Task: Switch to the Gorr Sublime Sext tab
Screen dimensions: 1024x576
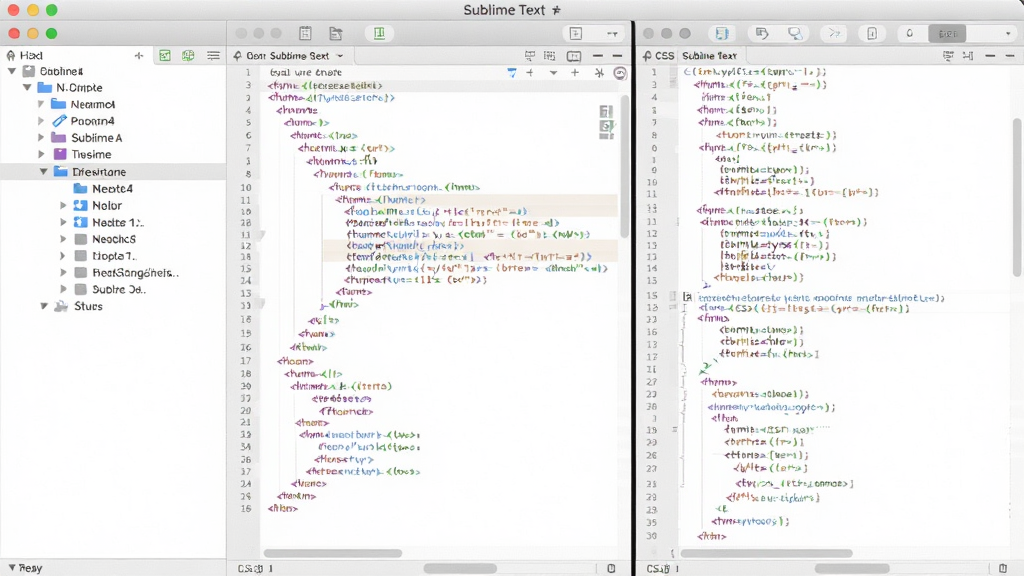Action: tap(287, 56)
